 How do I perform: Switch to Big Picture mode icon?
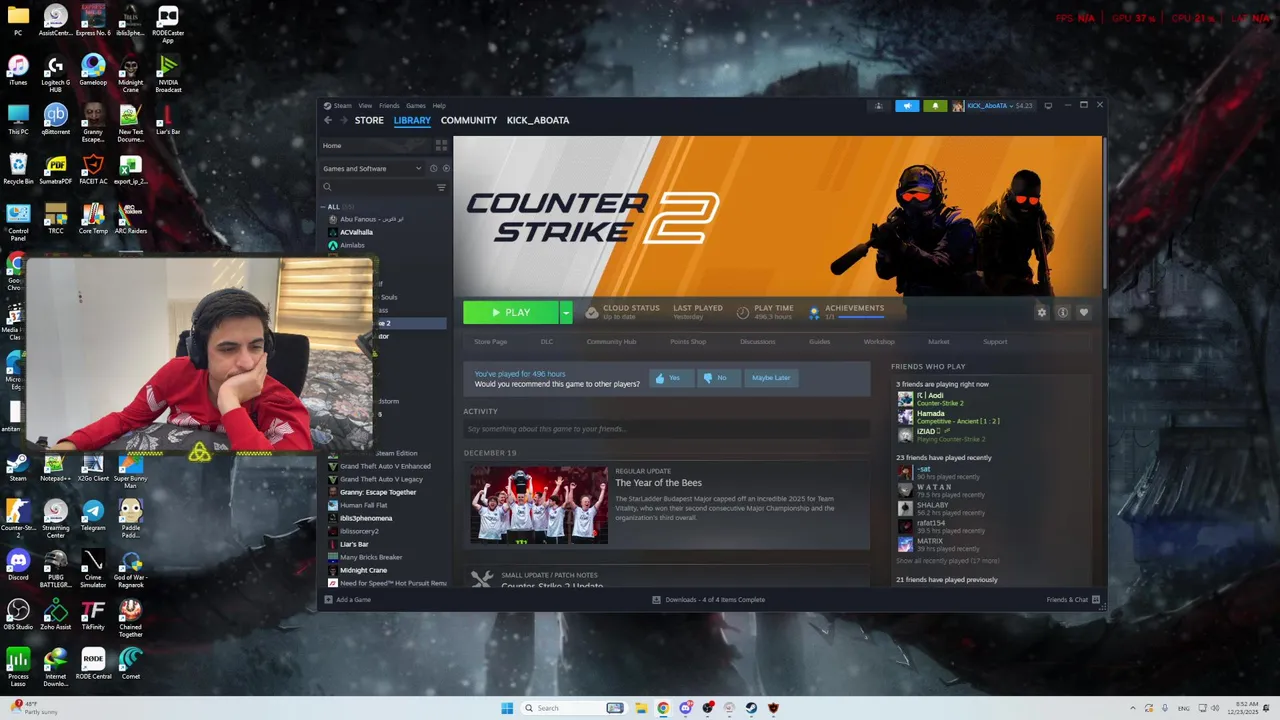(x=1049, y=105)
